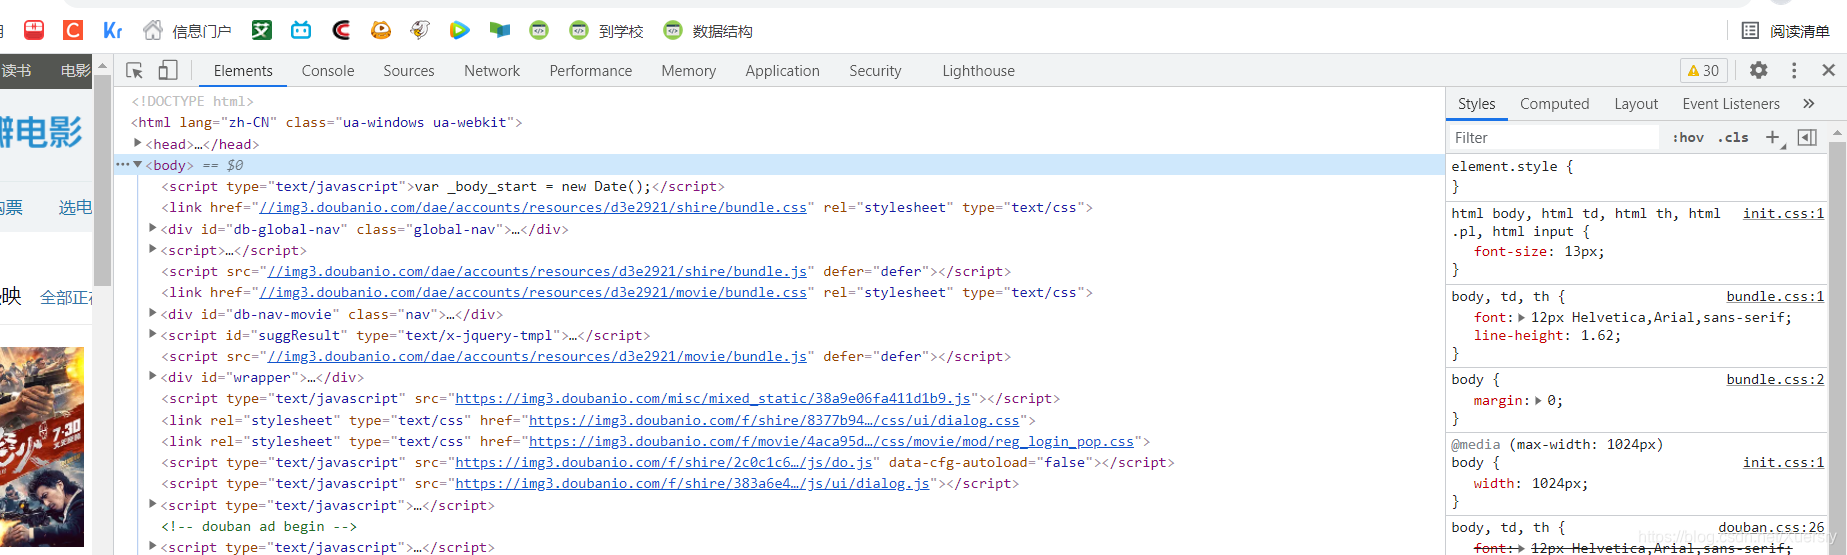Switch to the Lighthouse tab
Viewport: 1847px width, 555px height.
tap(979, 71)
